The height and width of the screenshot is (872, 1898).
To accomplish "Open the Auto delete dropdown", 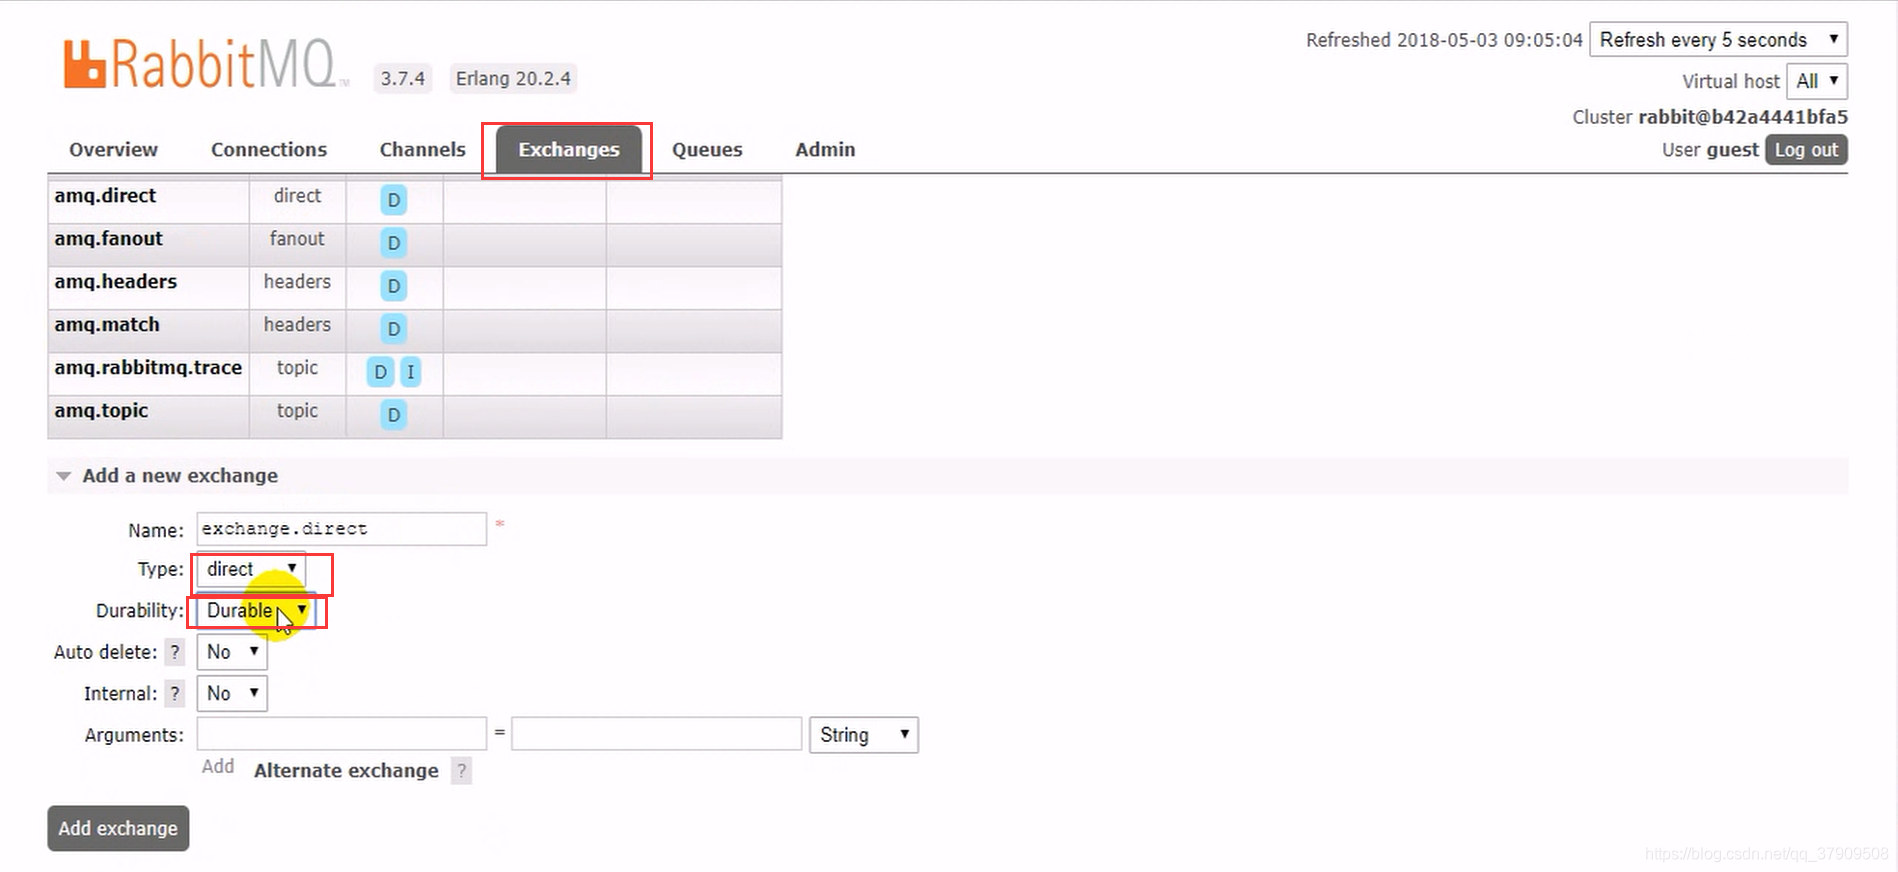I will coord(232,652).
